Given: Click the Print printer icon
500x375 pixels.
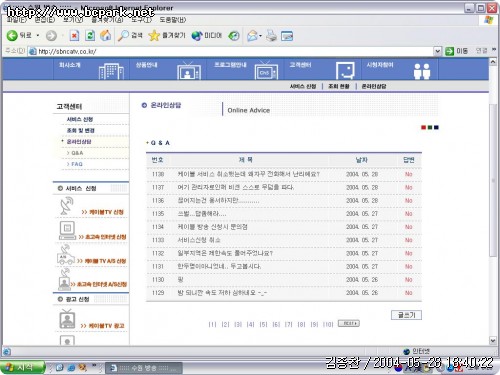Looking at the screenshot, I should pos(271,36).
